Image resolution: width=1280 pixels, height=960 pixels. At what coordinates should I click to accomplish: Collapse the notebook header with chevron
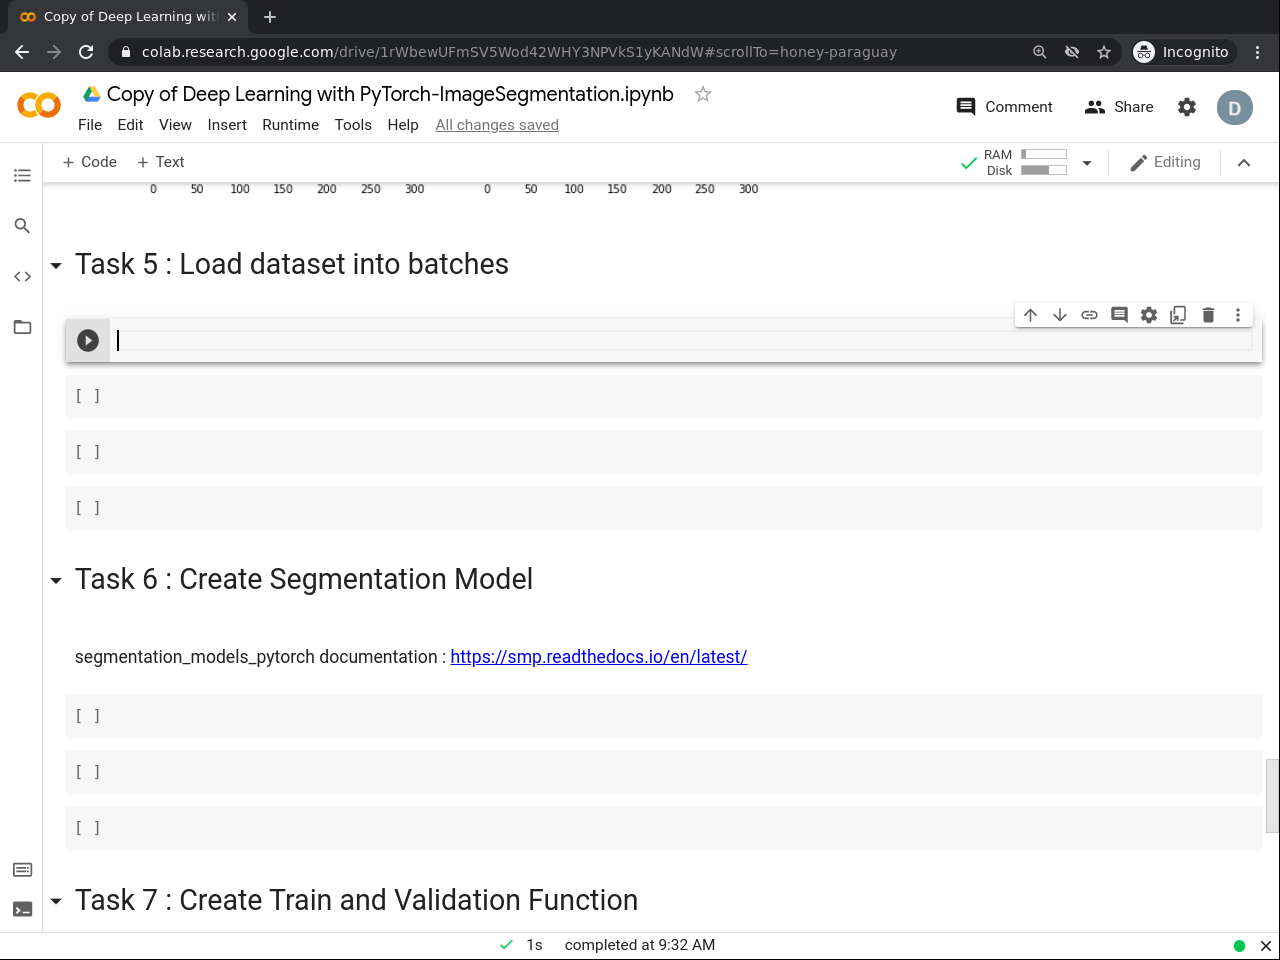pos(1244,163)
